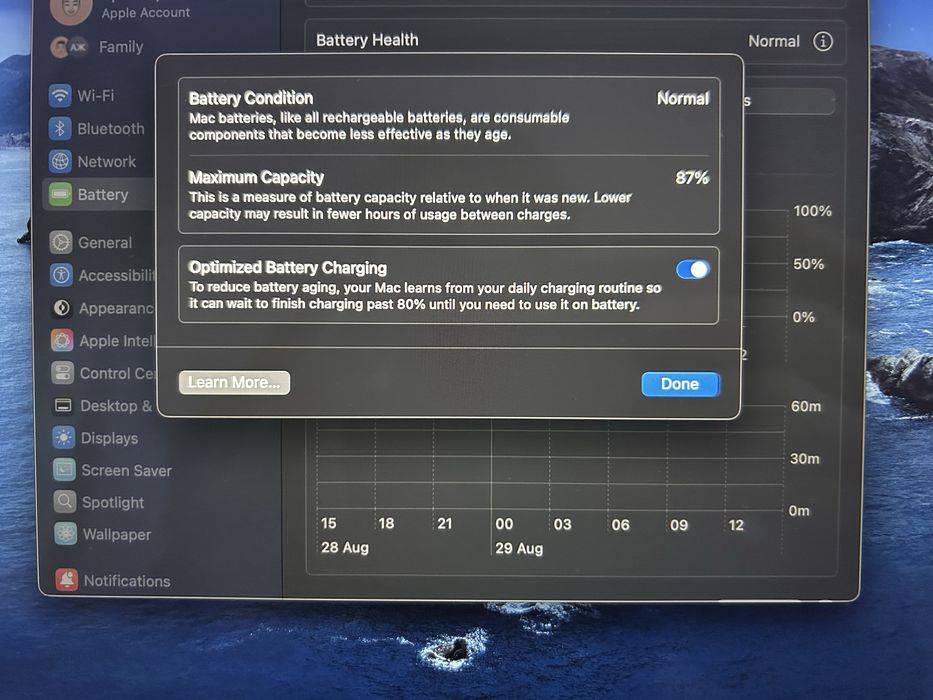Select Screen Saver label in sidebar
Image resolution: width=933 pixels, height=700 pixels.
pyautogui.click(x=127, y=470)
